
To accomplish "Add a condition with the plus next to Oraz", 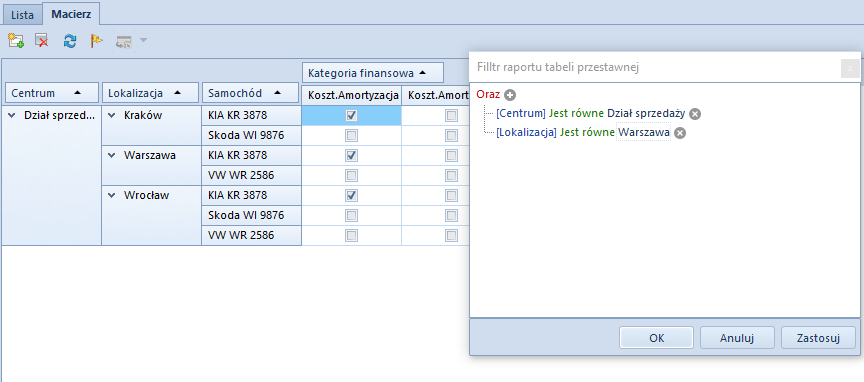I will click(510, 95).
